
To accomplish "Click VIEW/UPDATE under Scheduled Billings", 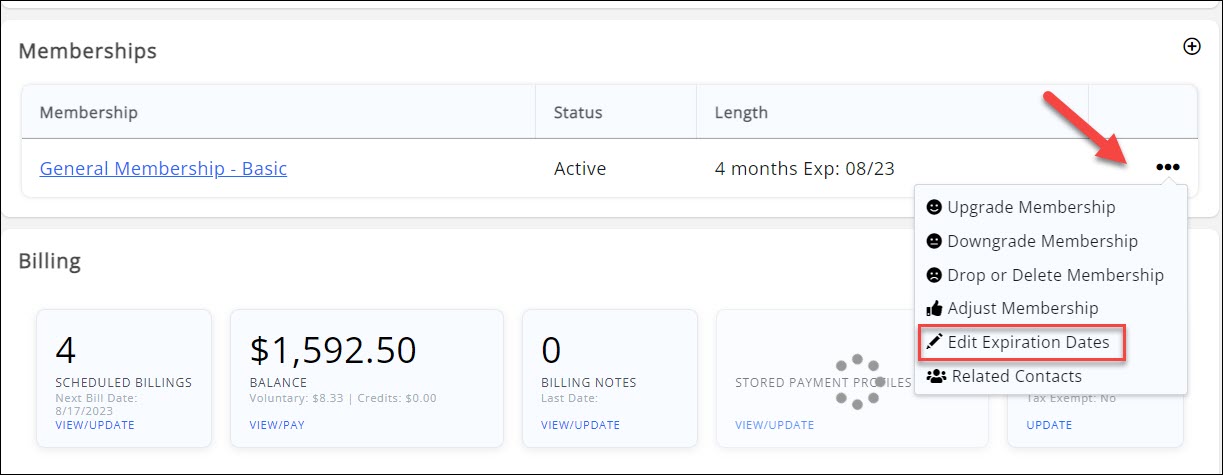I will pyautogui.click(x=95, y=425).
